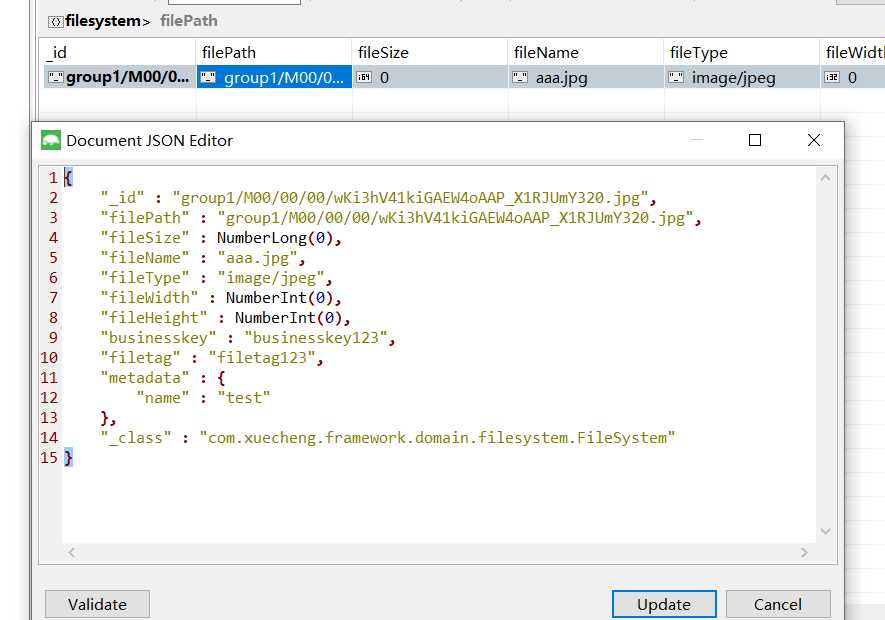Click the "_class" value com.xuecheng.framework...FileSystem
This screenshot has width=885, height=620.
click(x=437, y=438)
